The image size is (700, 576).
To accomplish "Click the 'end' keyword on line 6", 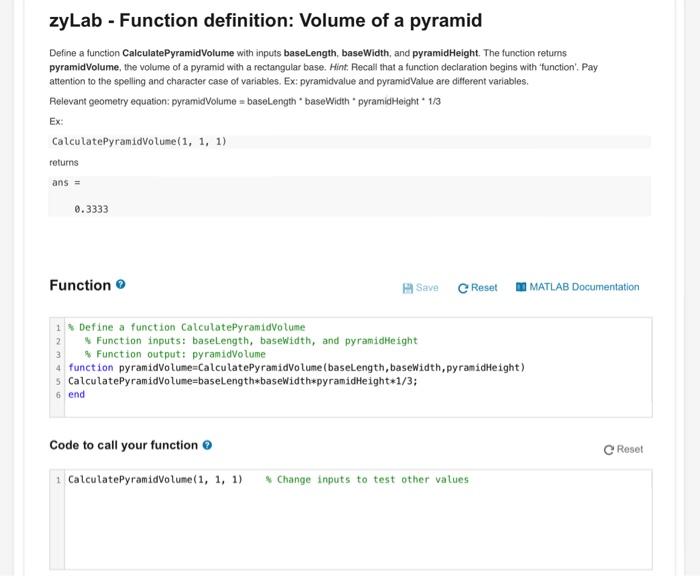I will [77, 394].
